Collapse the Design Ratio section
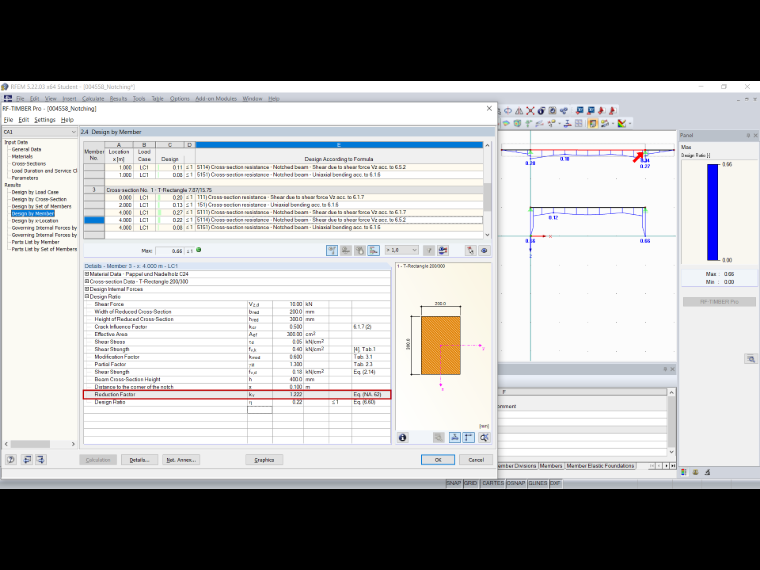This screenshot has height=570, width=760. tap(87, 297)
